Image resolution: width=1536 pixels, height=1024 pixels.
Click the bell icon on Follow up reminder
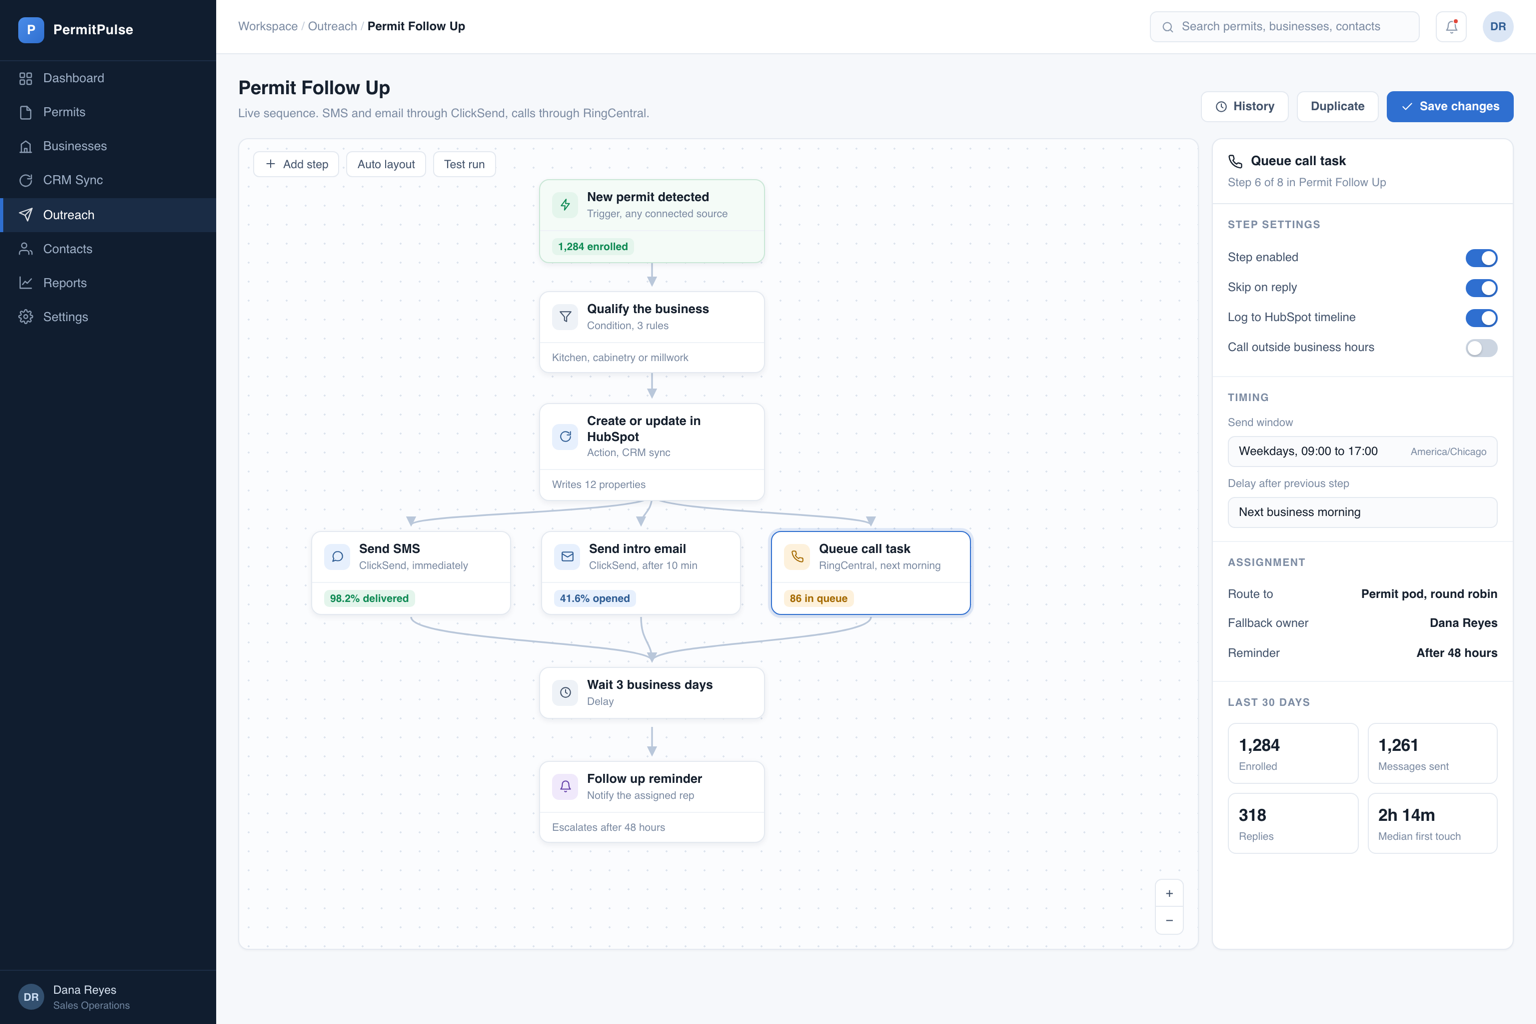(x=565, y=787)
